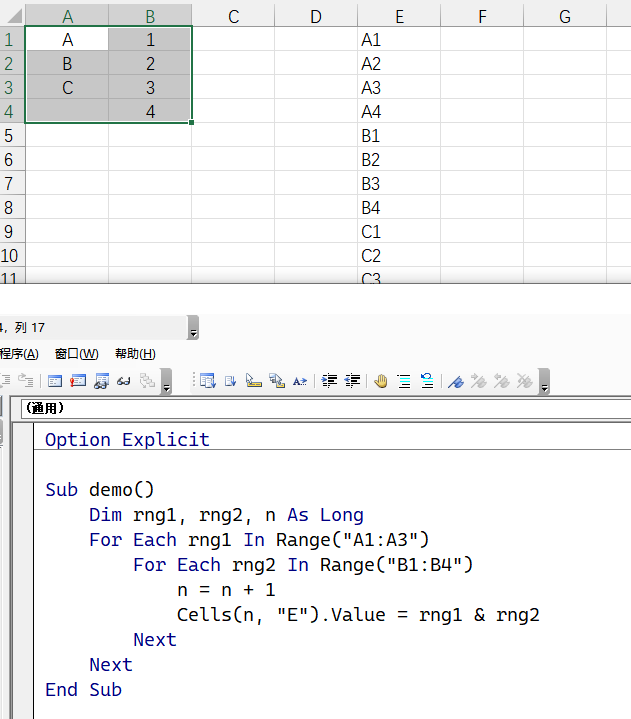Click cell B4 containing 4
Viewport: 631px width, 719px height.
pos(150,111)
